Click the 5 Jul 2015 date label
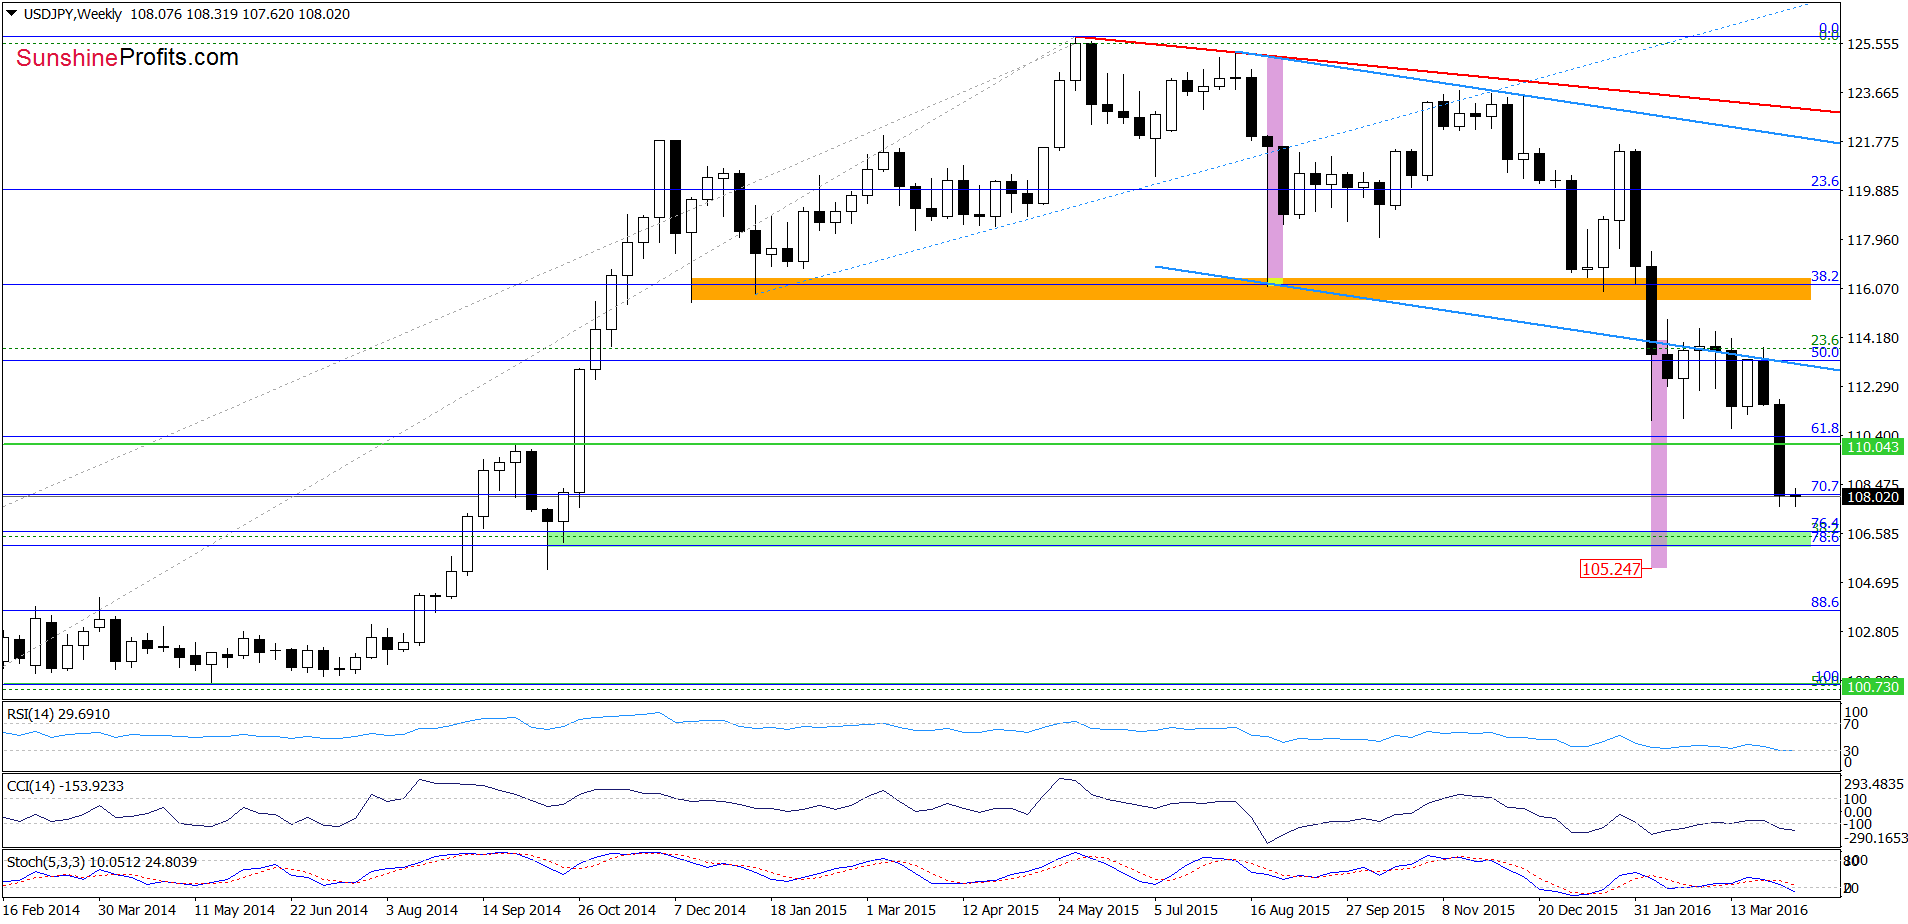The width and height of the screenshot is (1908, 924). (1186, 910)
